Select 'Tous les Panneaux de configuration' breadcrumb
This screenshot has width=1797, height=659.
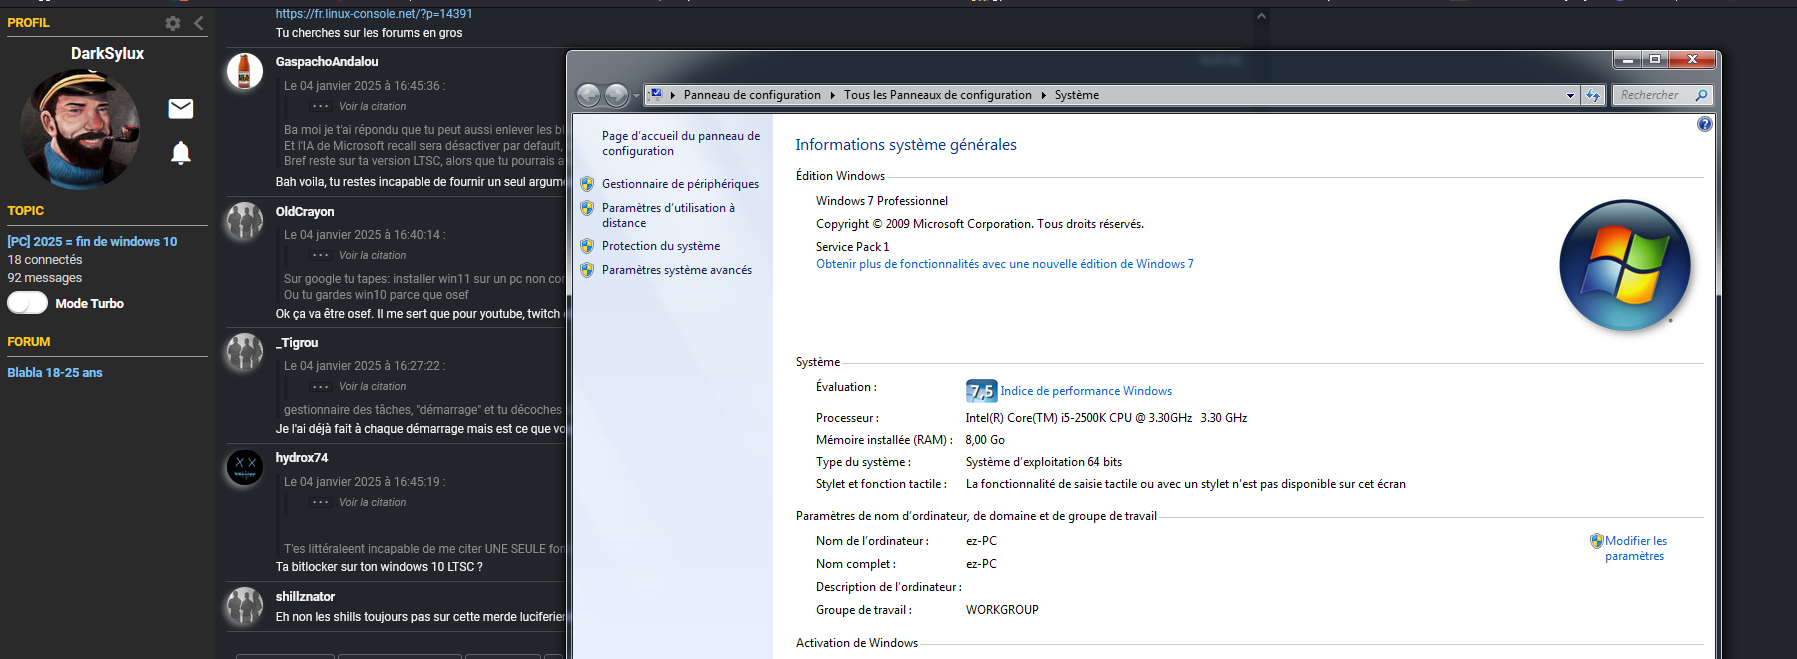[937, 95]
